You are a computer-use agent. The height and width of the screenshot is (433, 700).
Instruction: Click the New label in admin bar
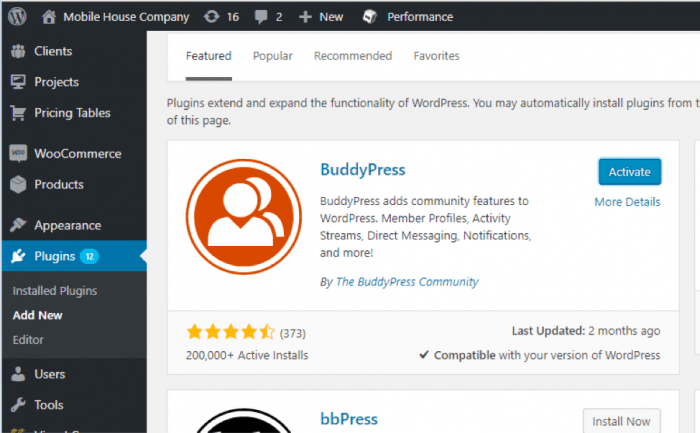(x=331, y=17)
